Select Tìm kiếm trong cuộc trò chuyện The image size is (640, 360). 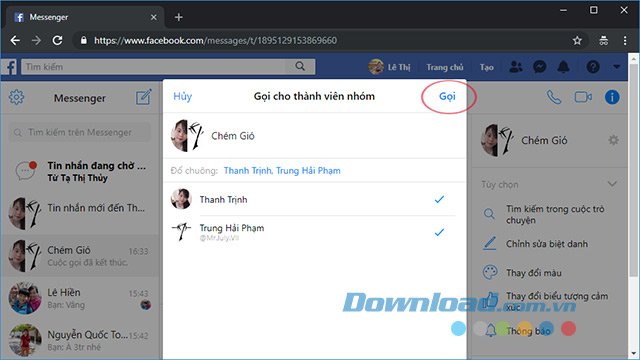pos(555,214)
